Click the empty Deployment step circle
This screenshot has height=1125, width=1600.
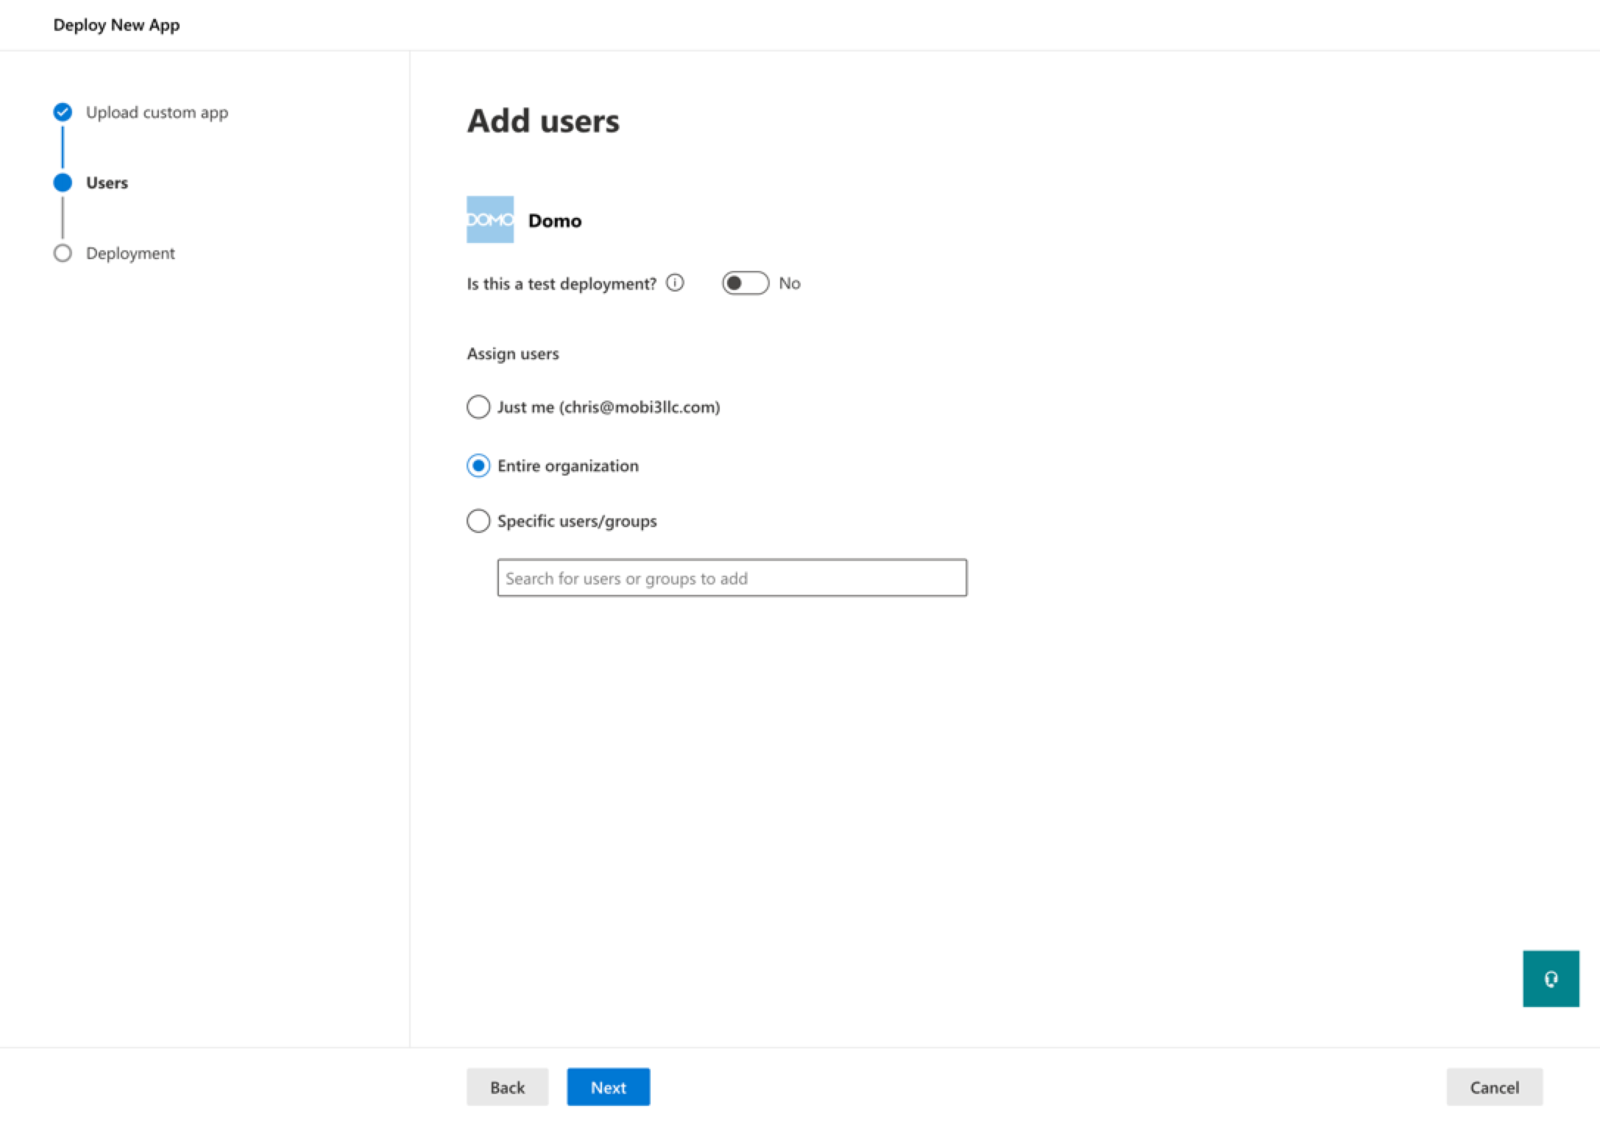pyautogui.click(x=62, y=253)
